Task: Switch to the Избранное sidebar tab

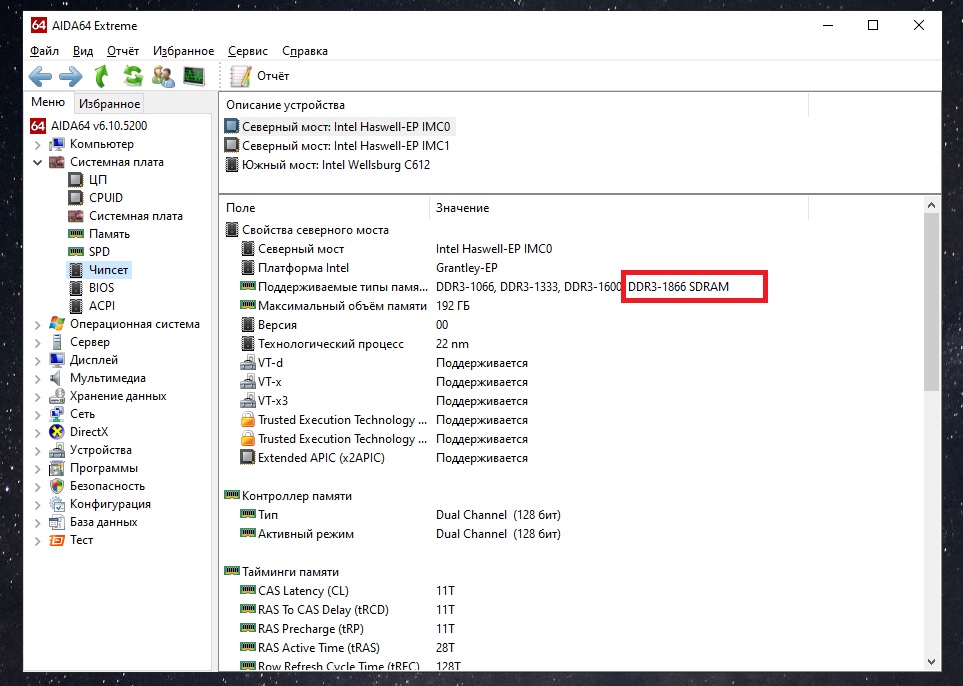Action: point(109,104)
